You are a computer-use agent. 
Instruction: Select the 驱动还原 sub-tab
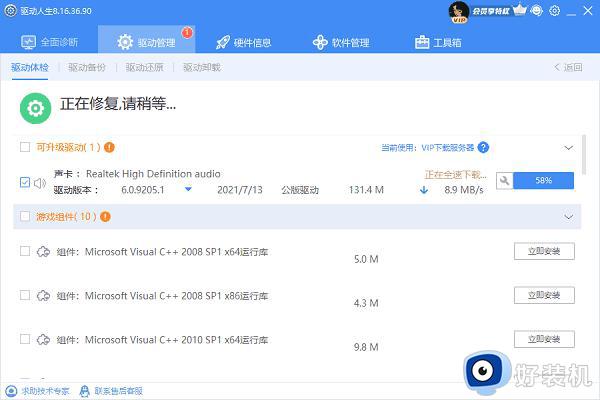145,67
